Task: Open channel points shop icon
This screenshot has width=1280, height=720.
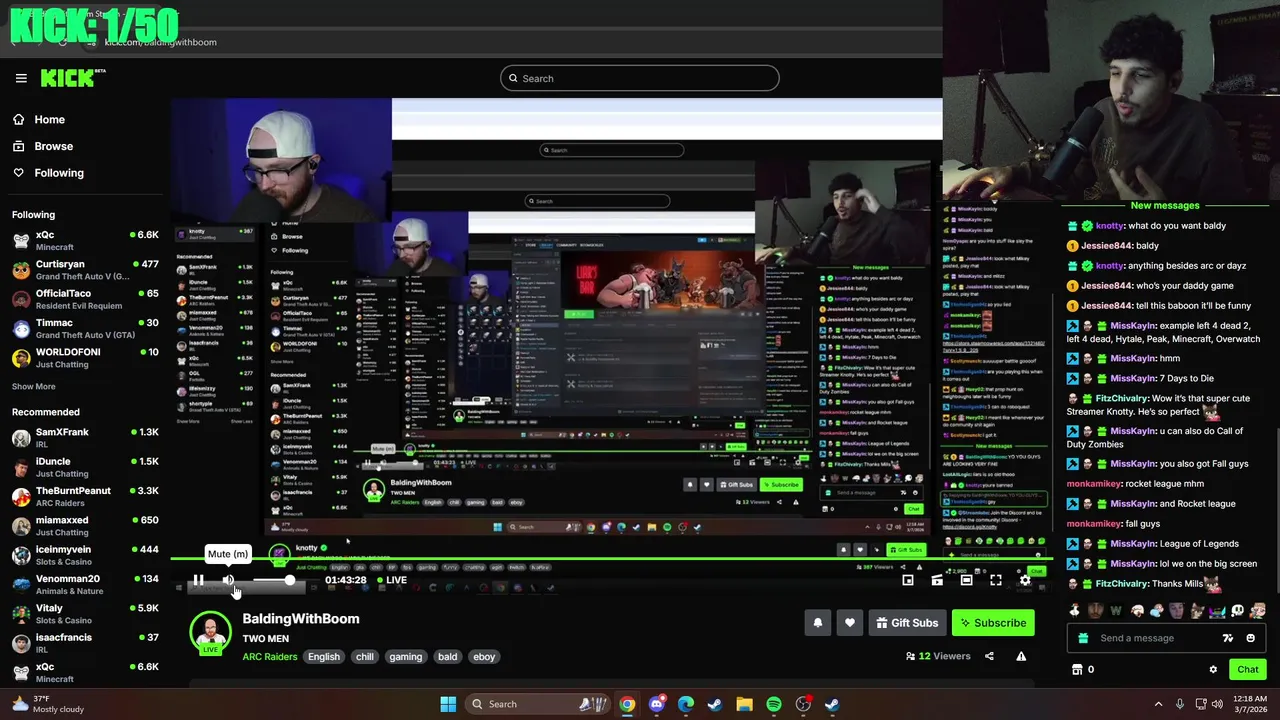Action: tap(1077, 669)
